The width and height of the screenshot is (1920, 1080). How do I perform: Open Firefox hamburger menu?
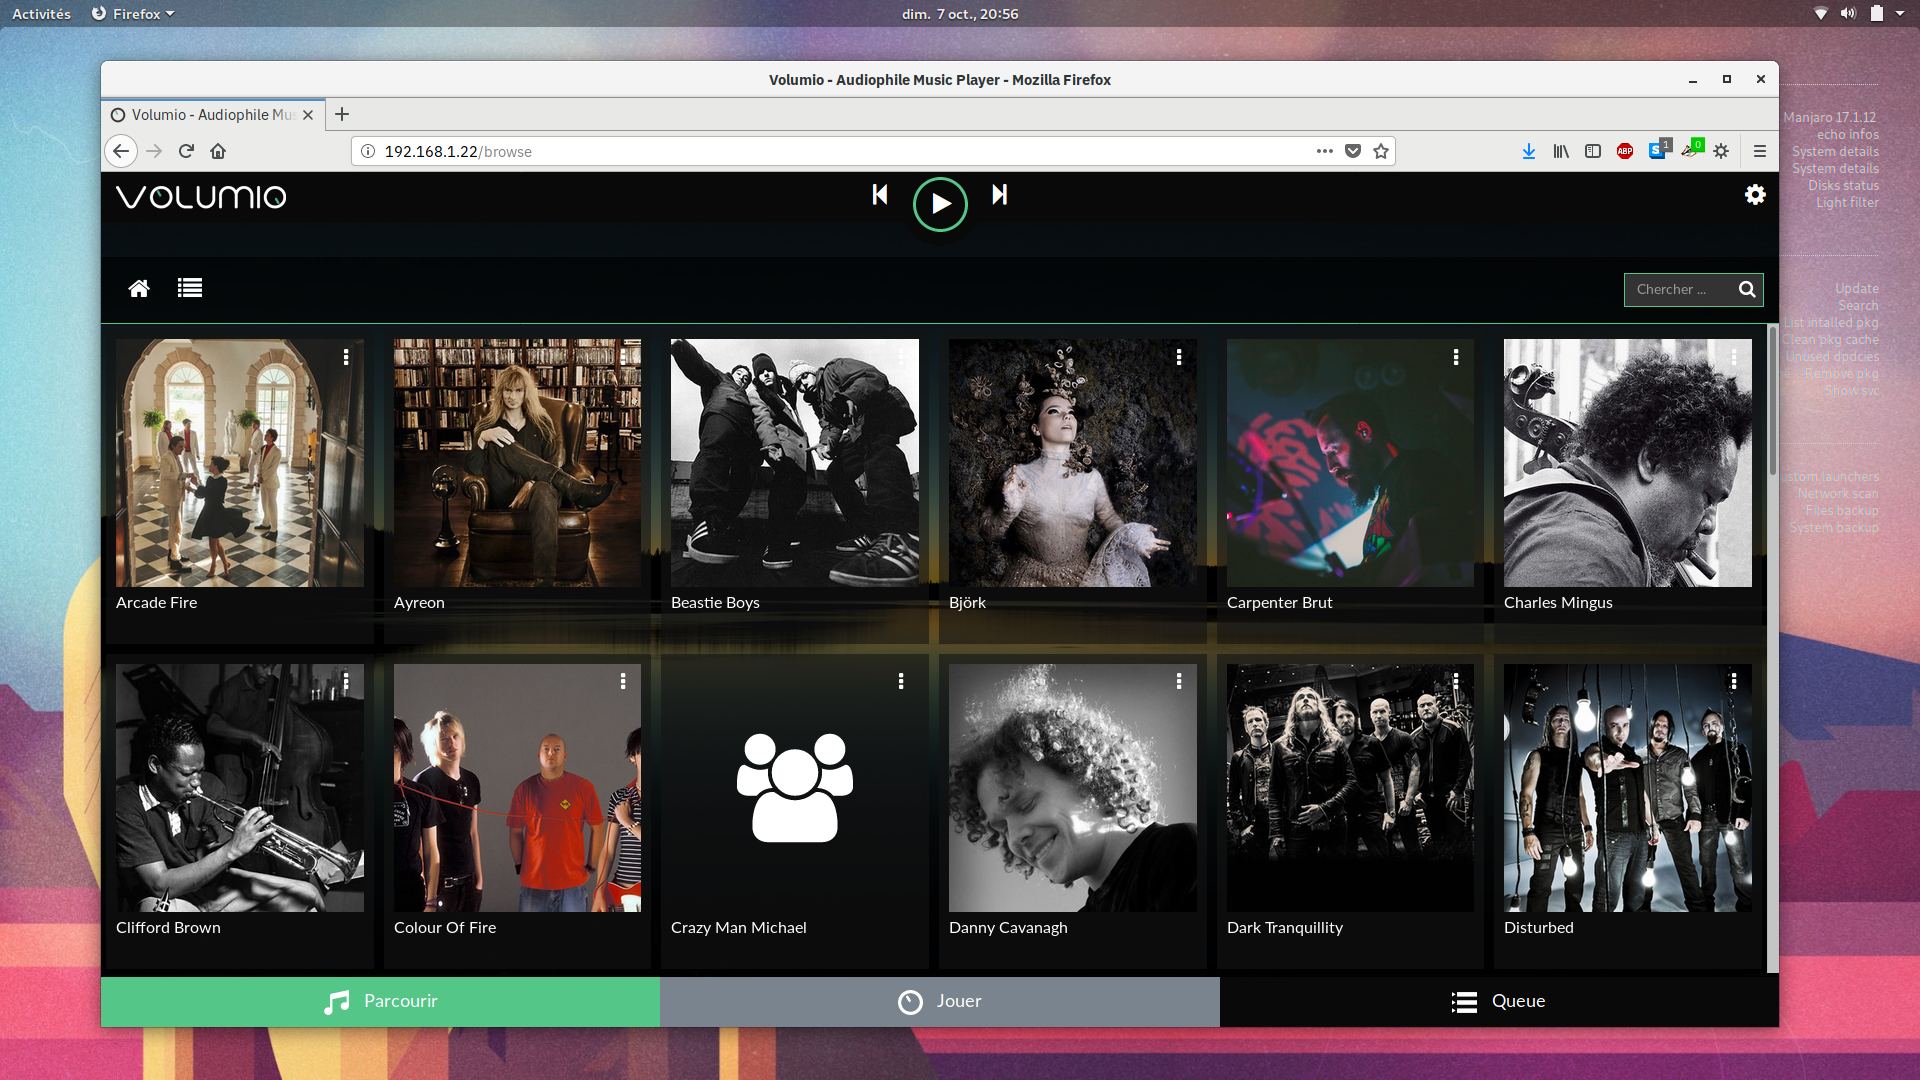click(1760, 151)
